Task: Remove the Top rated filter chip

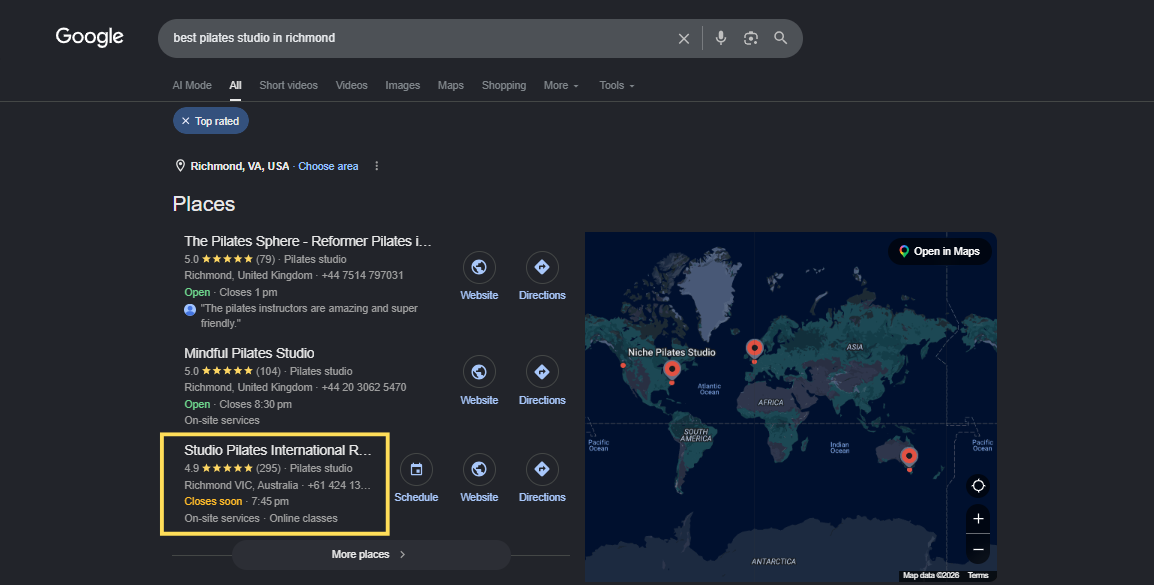Action: (185, 121)
